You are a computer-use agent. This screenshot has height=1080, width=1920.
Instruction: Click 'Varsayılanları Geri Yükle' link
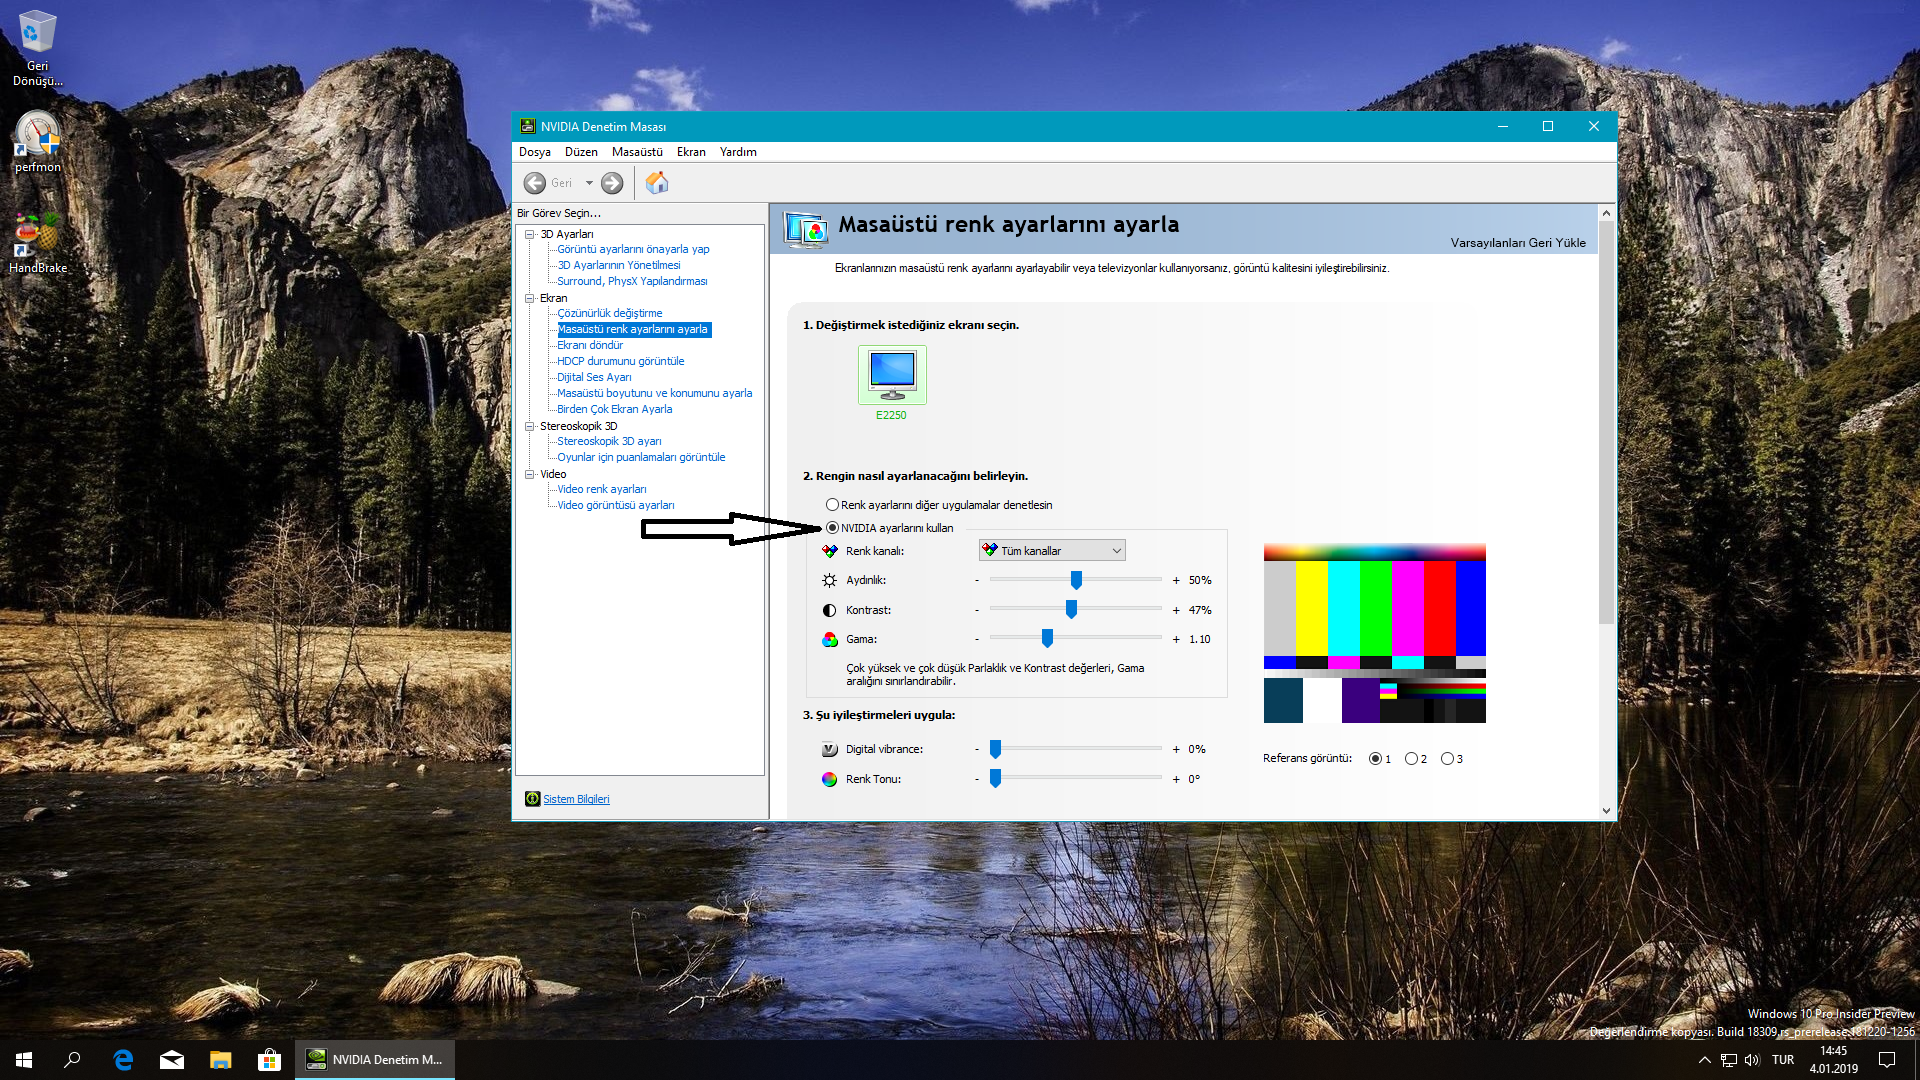(1518, 243)
